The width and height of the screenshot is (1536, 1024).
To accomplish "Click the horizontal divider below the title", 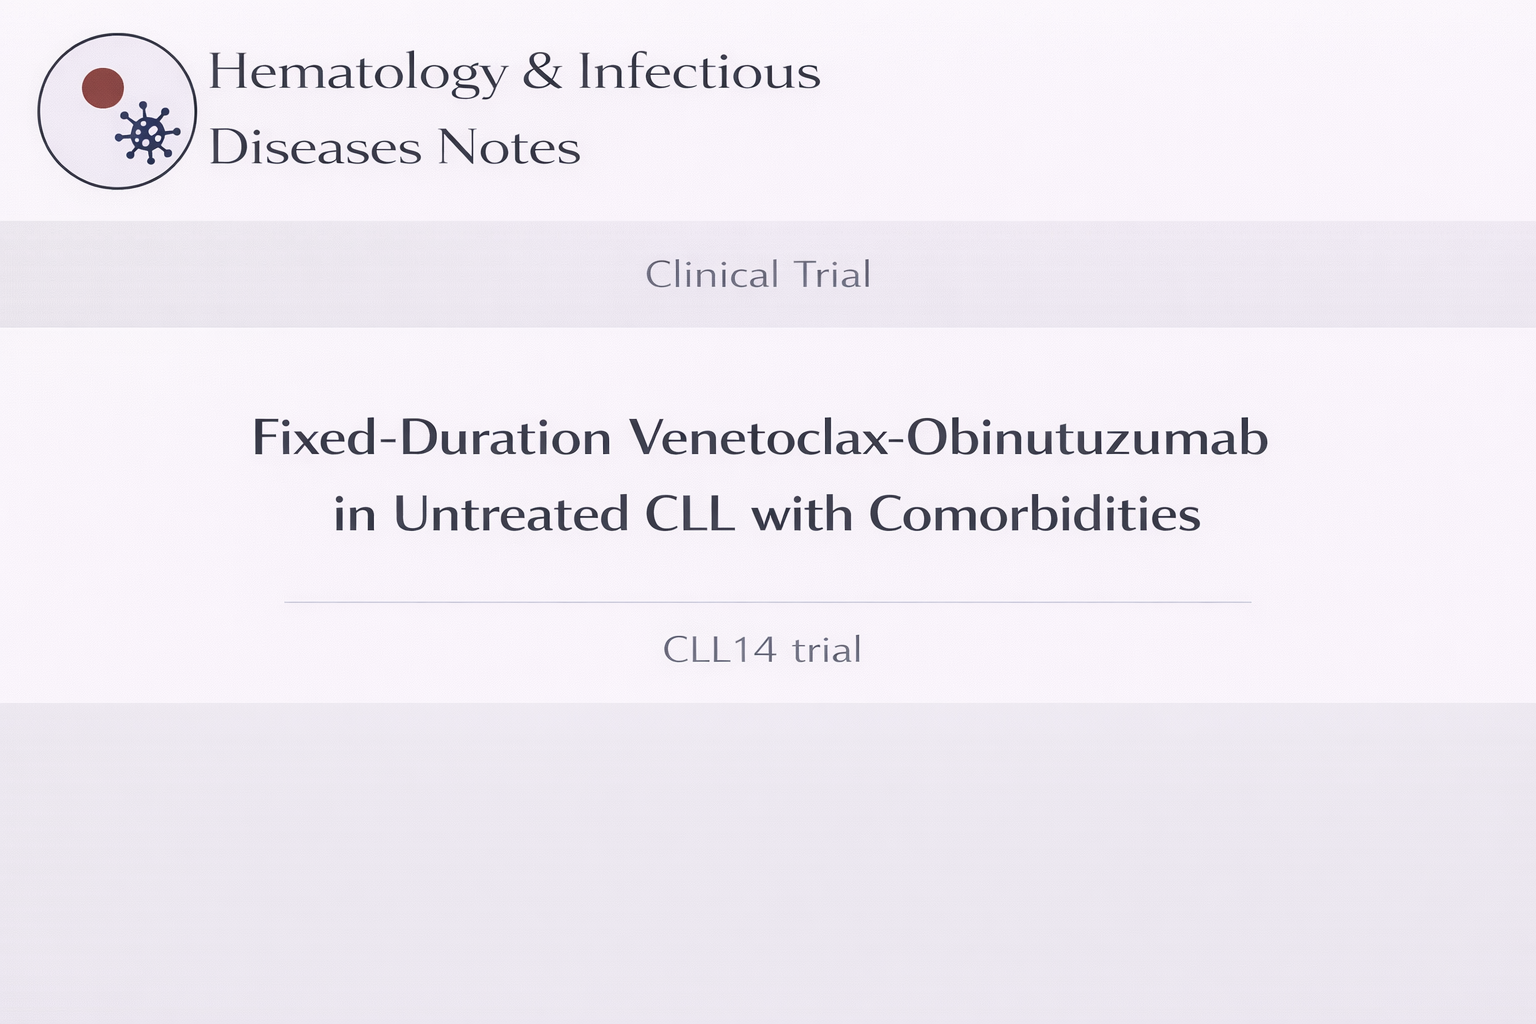I will tap(767, 602).
